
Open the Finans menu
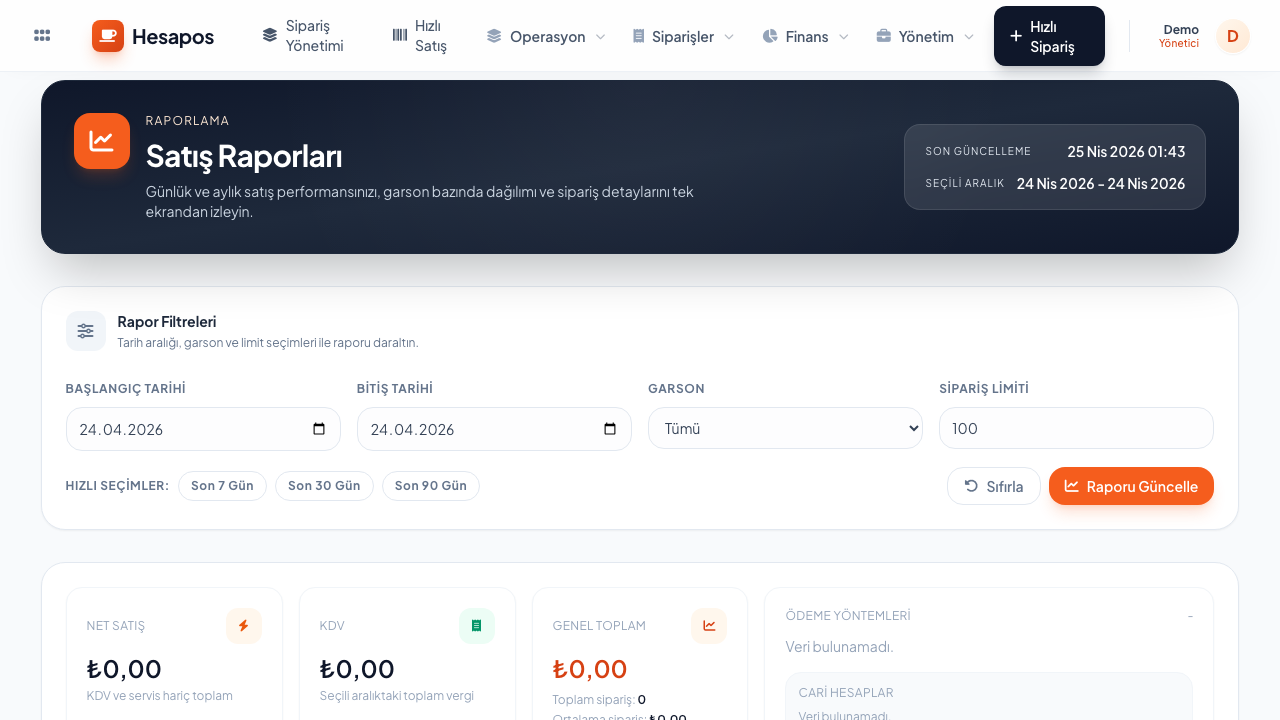(806, 36)
